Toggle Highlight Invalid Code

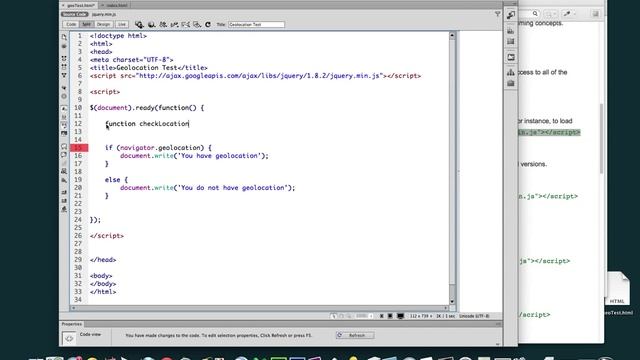(x=64, y=117)
